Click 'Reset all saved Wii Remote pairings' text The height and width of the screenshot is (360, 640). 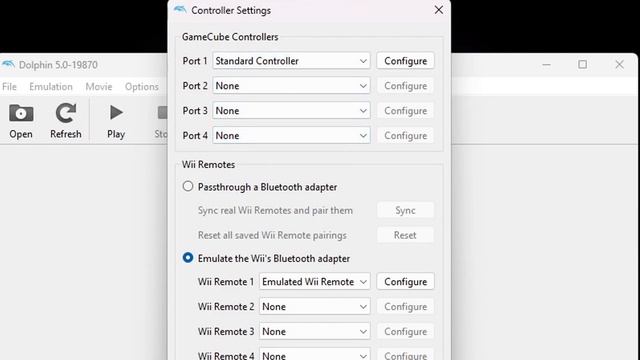coord(272,235)
